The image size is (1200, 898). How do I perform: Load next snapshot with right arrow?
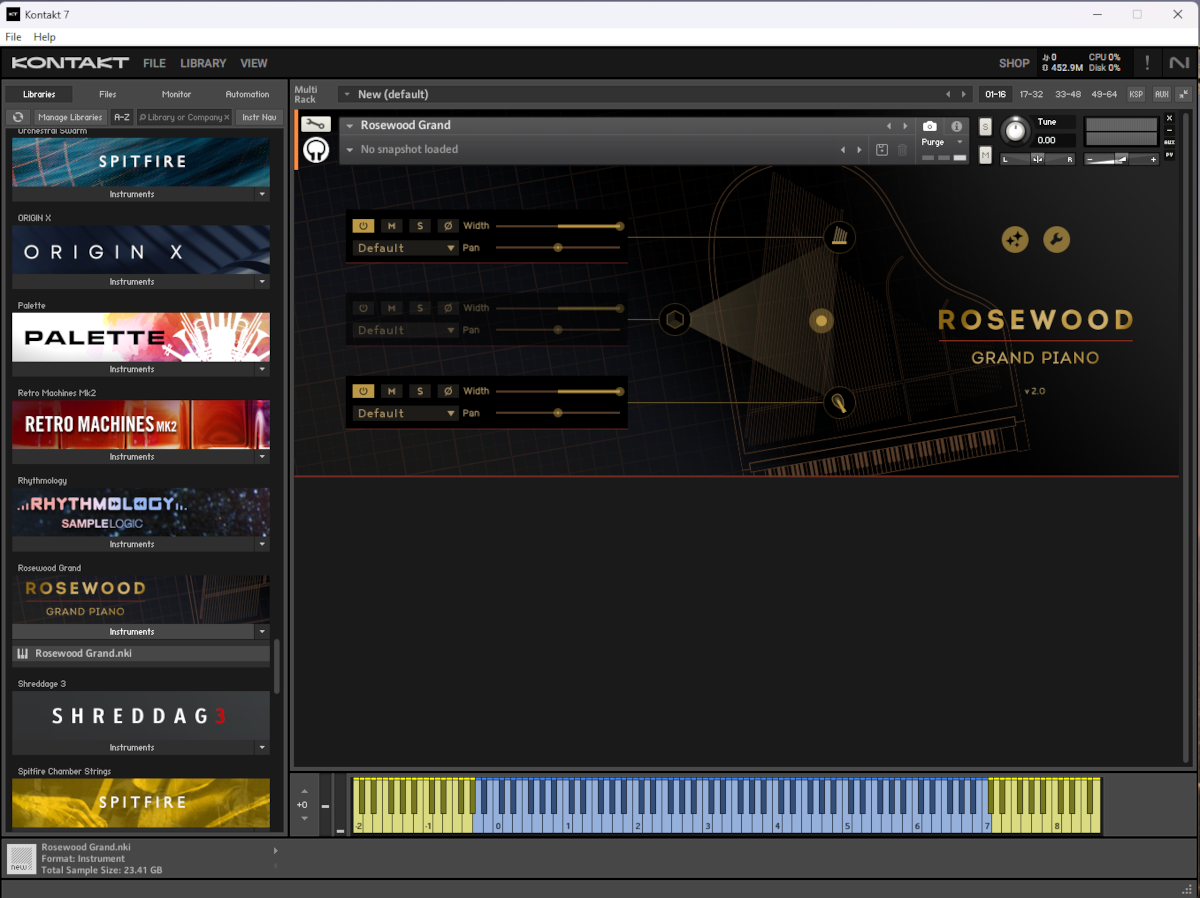tap(859, 150)
